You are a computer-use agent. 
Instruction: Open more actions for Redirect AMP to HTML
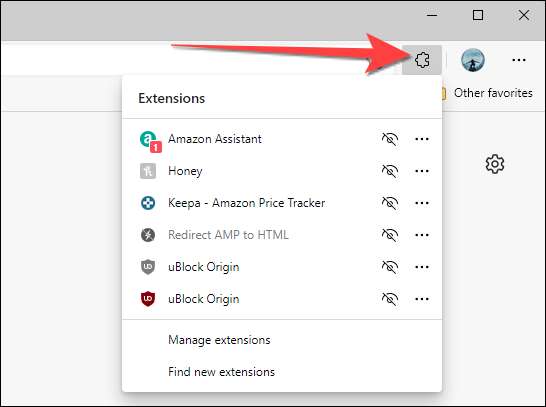tap(422, 235)
